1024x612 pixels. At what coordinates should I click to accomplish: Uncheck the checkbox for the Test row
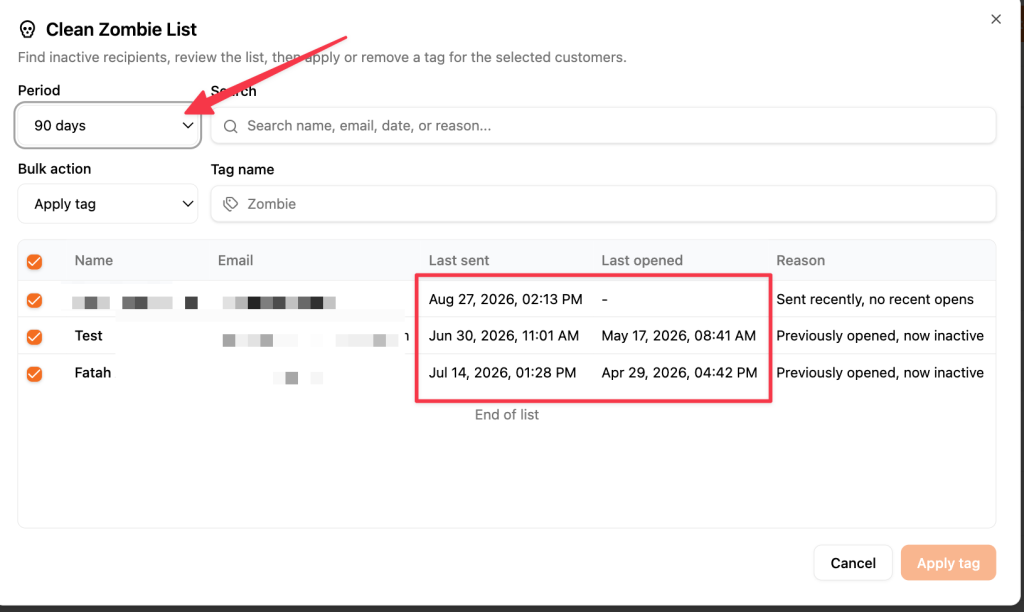(35, 337)
